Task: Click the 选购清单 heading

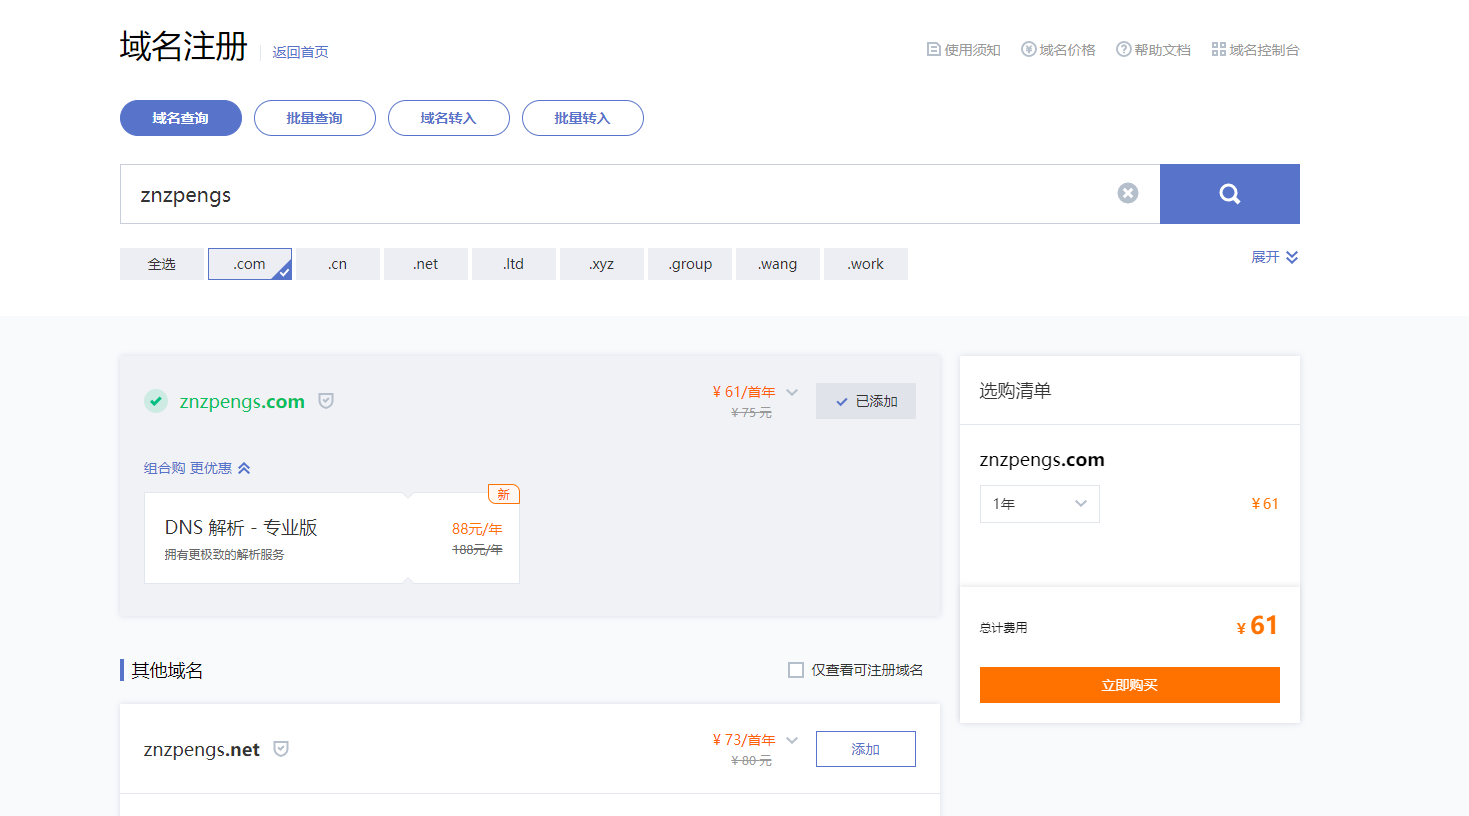Action: point(1015,391)
